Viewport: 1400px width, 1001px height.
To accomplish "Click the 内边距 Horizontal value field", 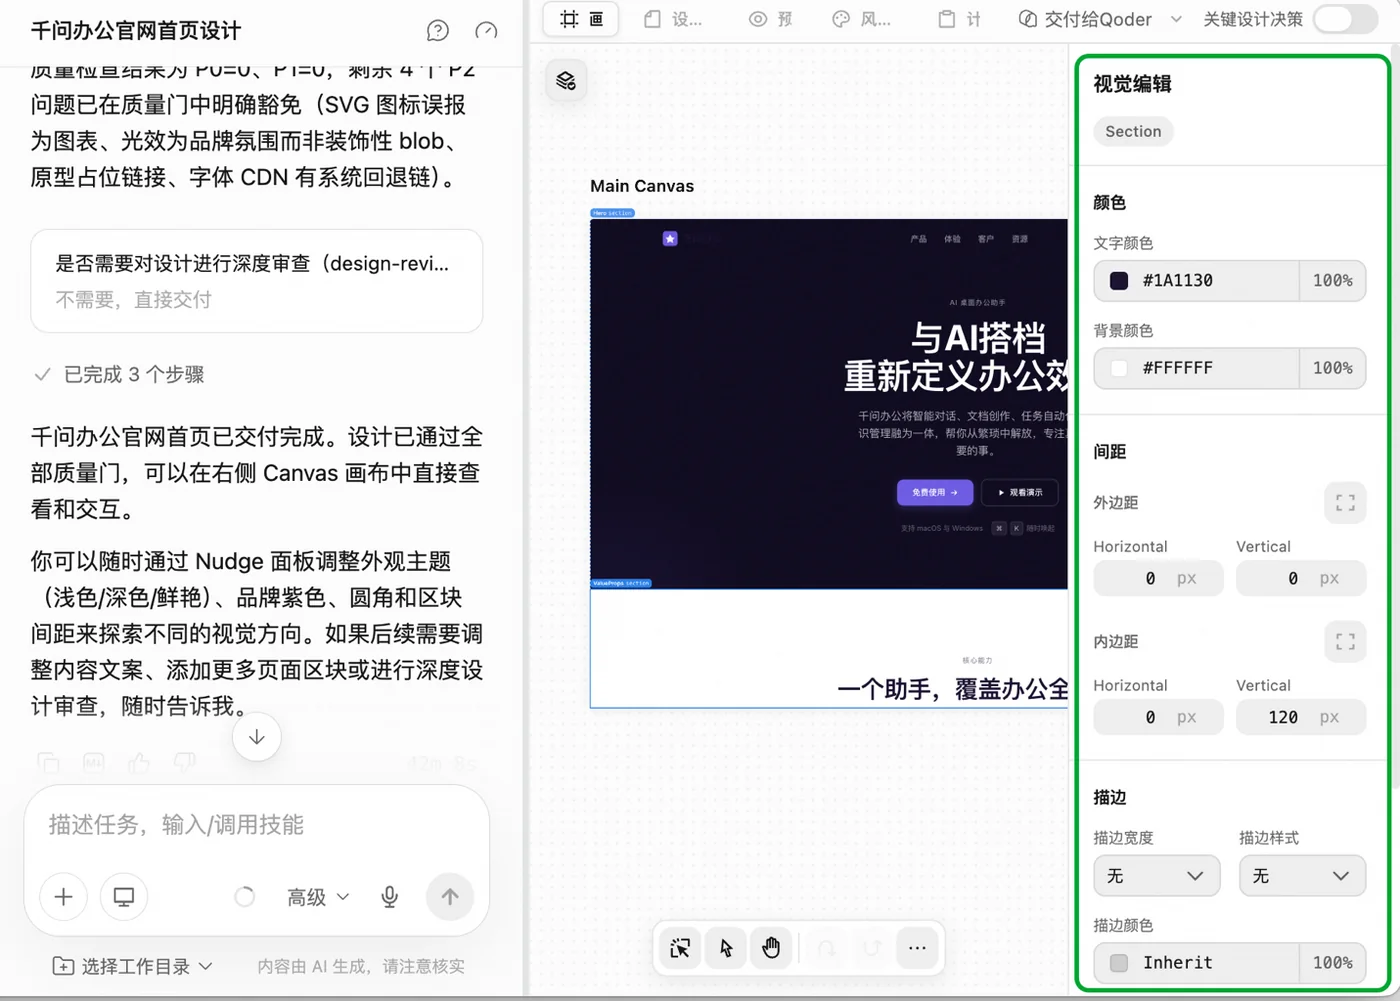I will coord(1158,717).
